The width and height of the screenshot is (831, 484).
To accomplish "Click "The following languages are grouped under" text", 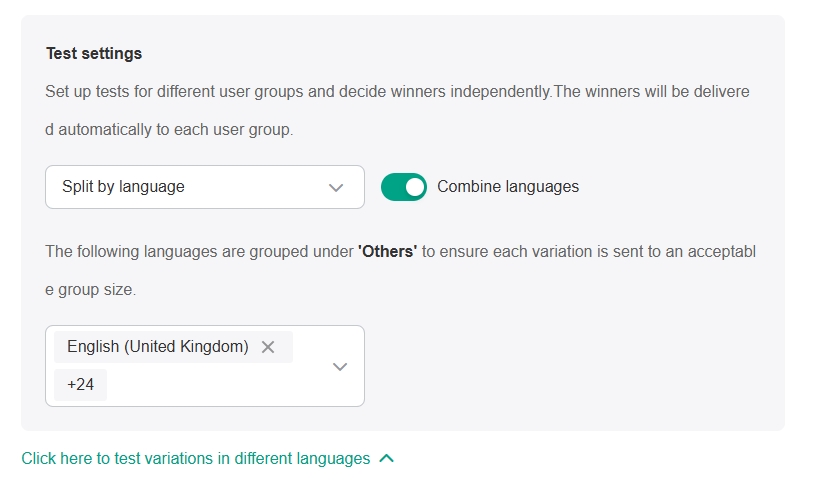I will tap(200, 252).
